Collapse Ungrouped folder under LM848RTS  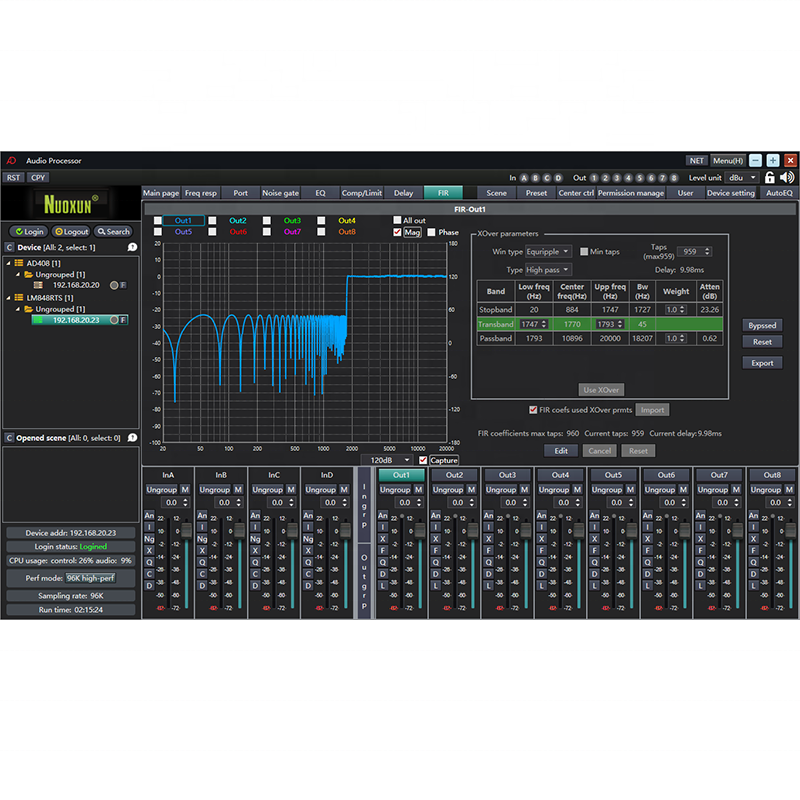(x=18, y=309)
